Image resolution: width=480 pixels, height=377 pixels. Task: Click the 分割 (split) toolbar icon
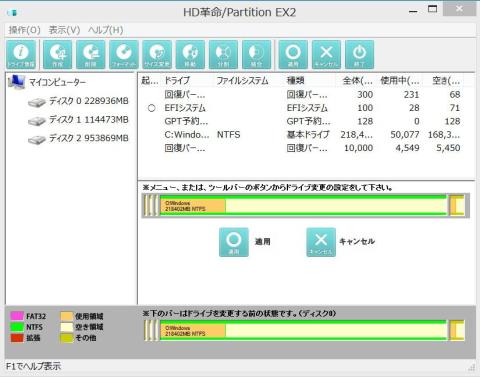click(223, 55)
